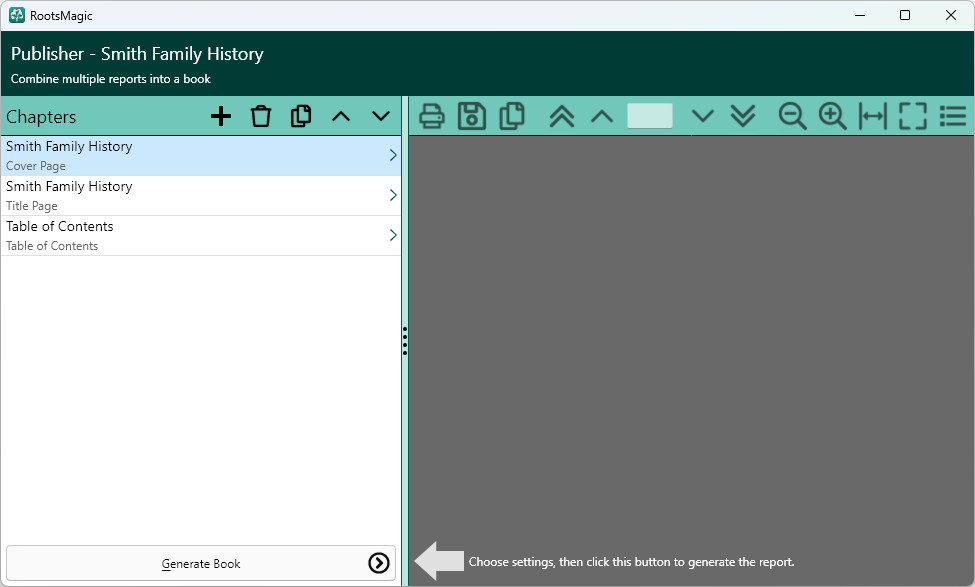This screenshot has width=975, height=587.
Task: Zoom out of the preview
Action: tap(792, 116)
